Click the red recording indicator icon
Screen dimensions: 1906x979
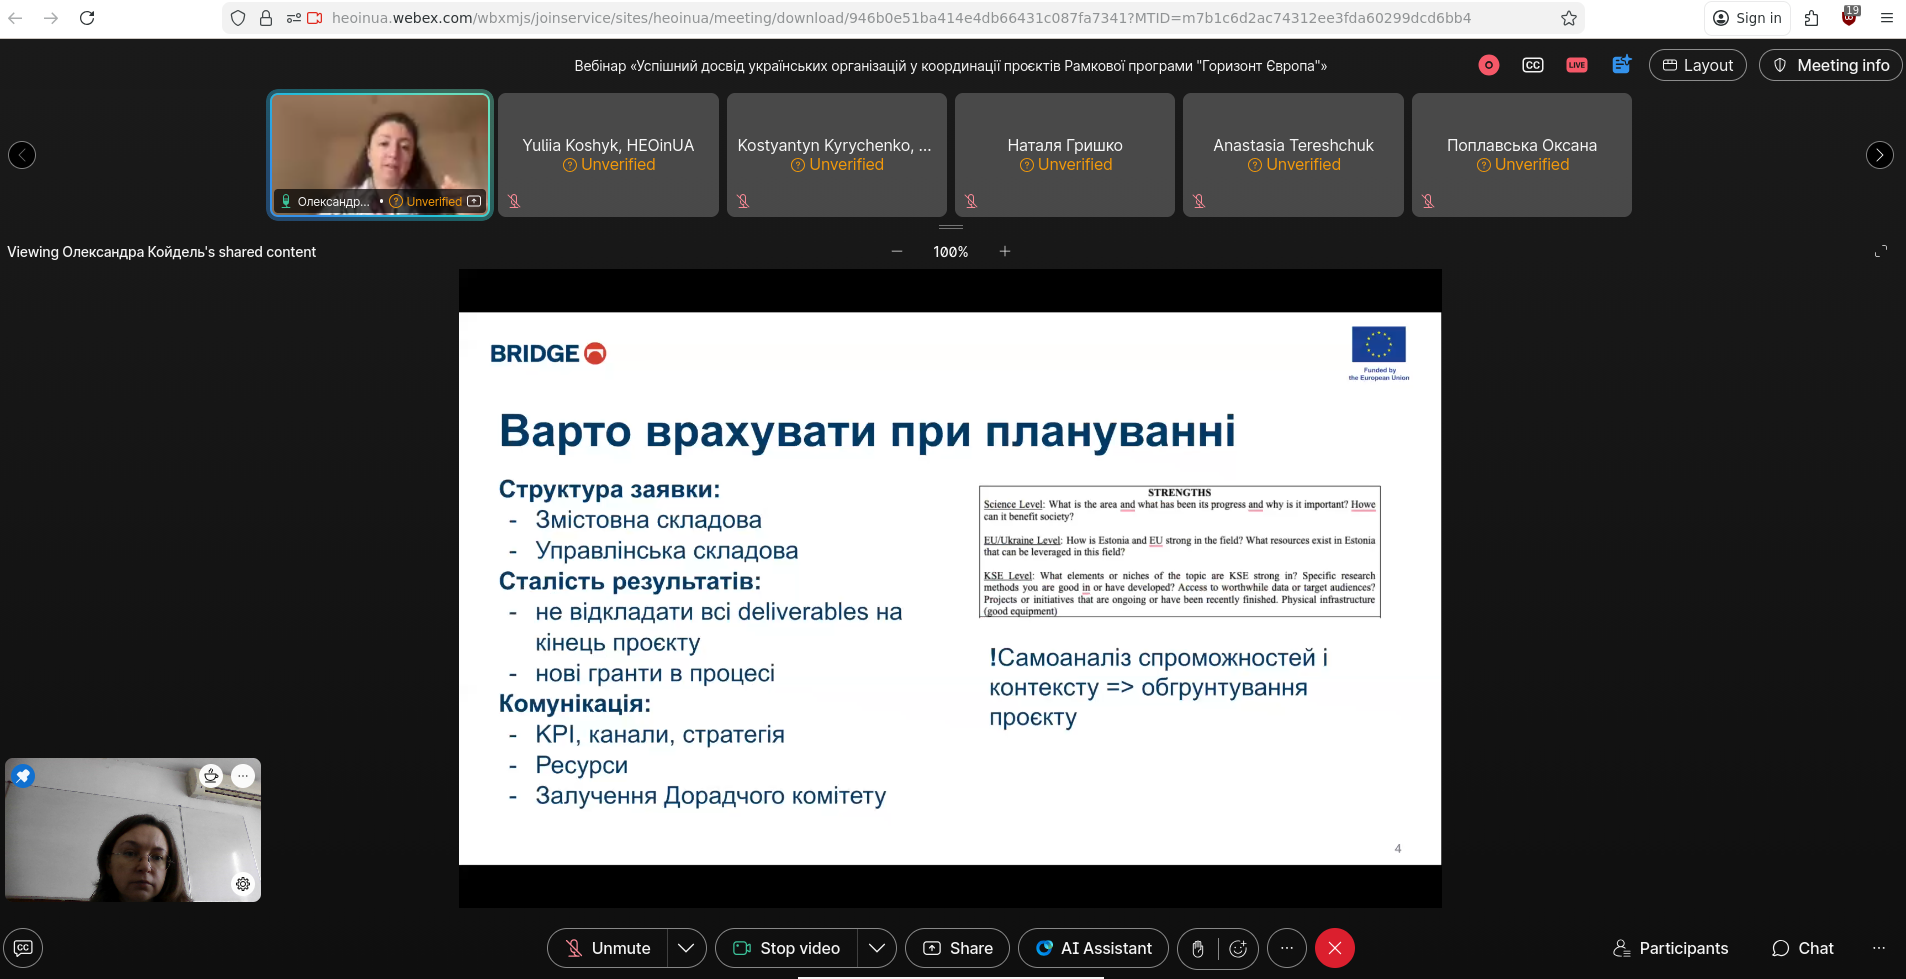pos(1488,65)
